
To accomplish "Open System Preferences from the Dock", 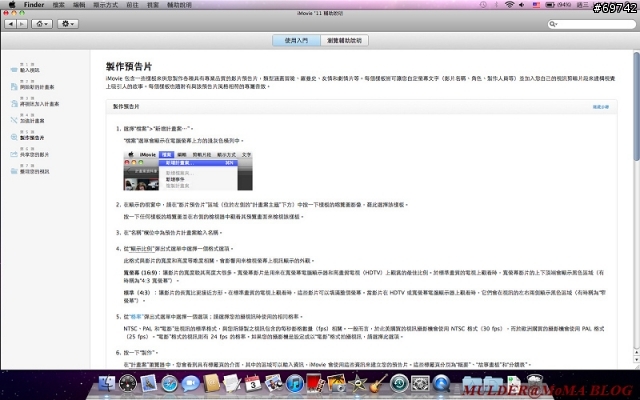I will click(x=420, y=384).
